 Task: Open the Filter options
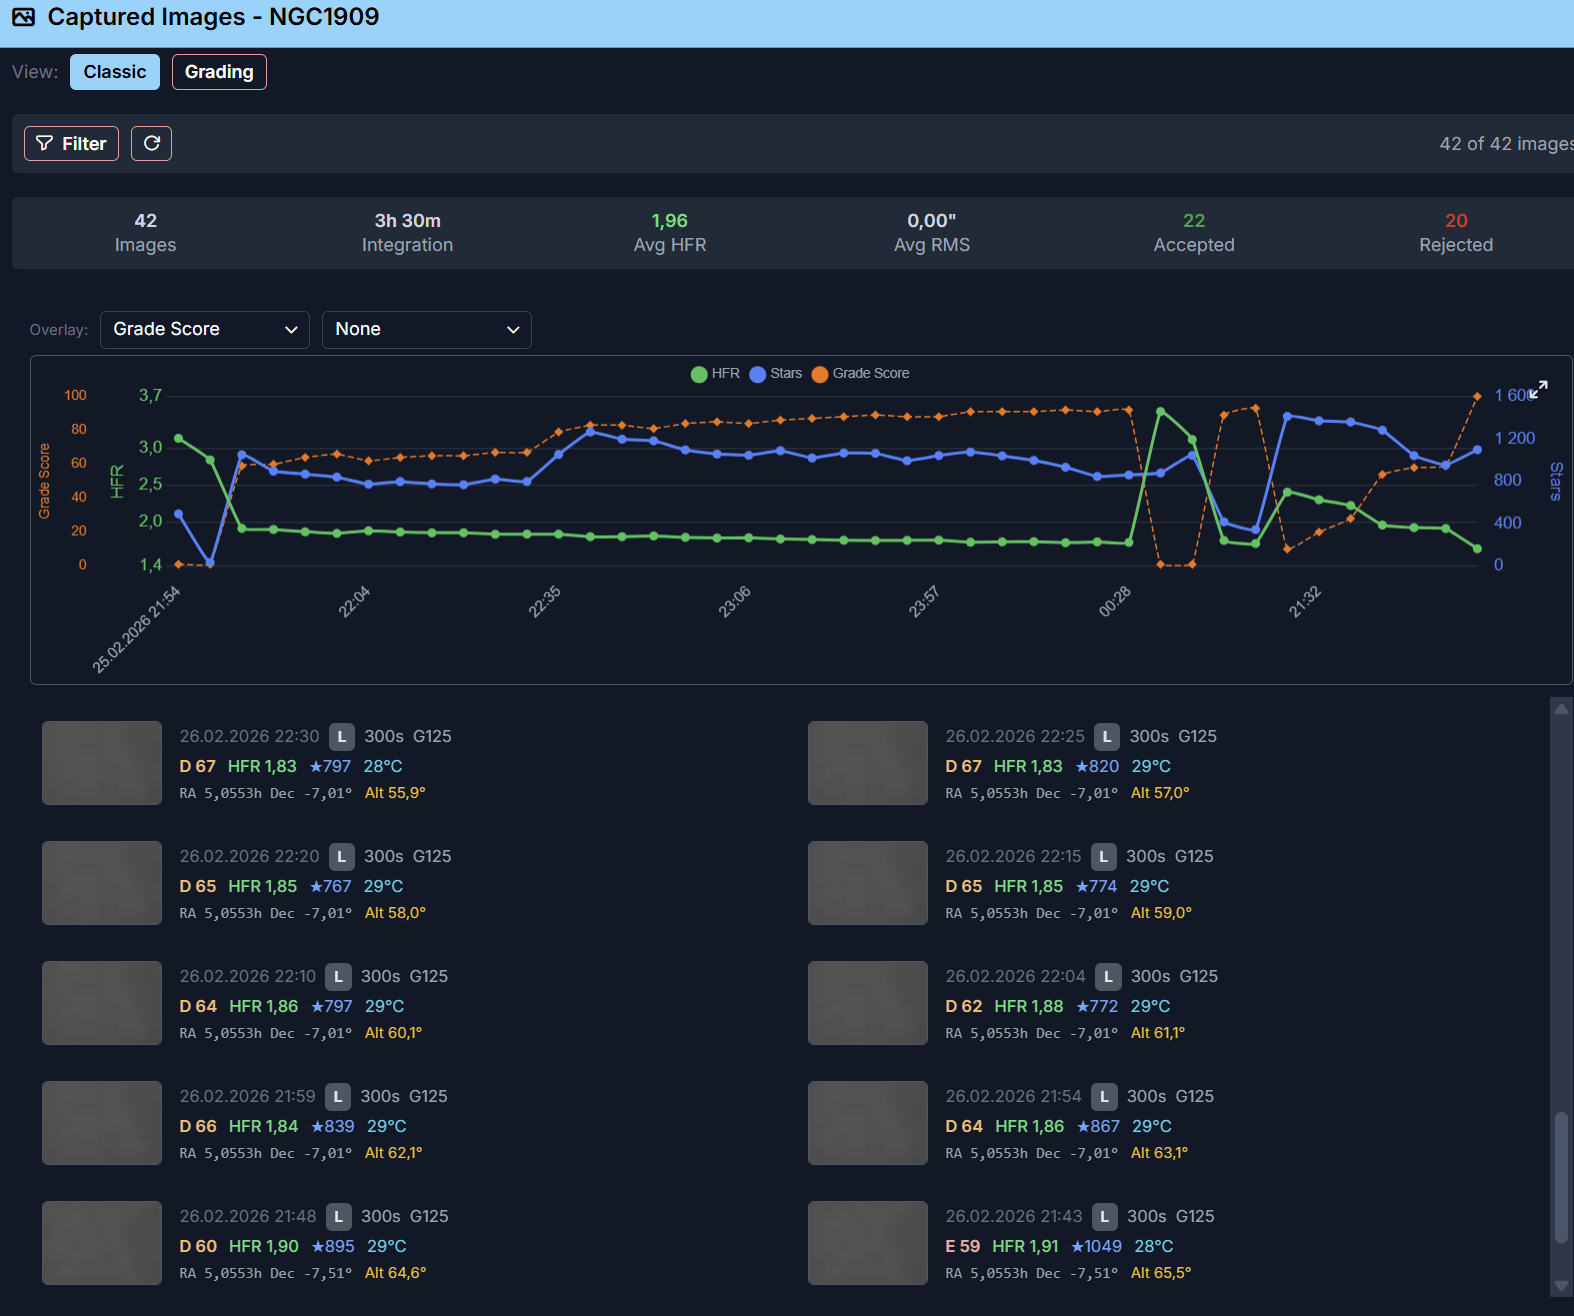coord(71,144)
